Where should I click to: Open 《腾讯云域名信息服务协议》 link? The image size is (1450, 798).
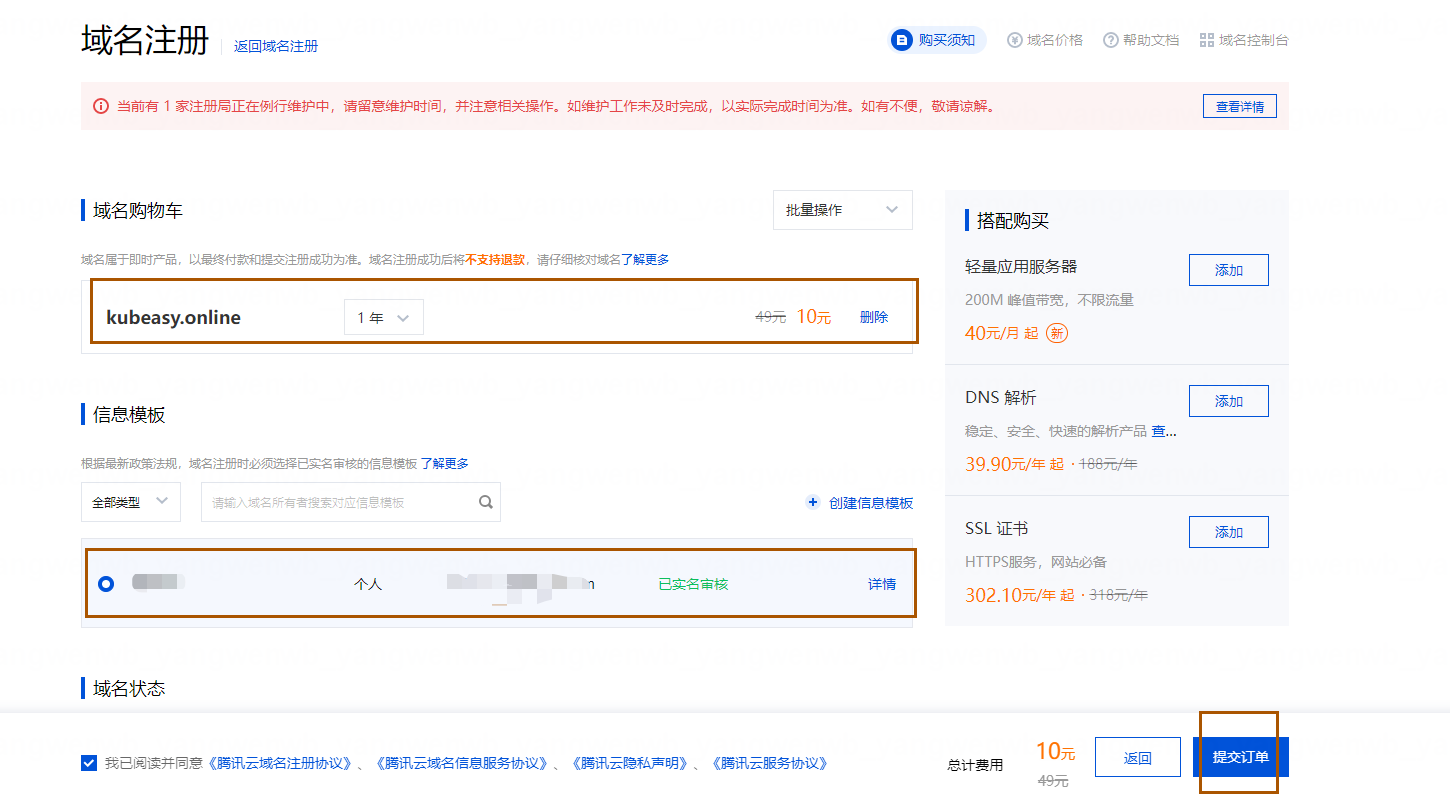coord(460,763)
